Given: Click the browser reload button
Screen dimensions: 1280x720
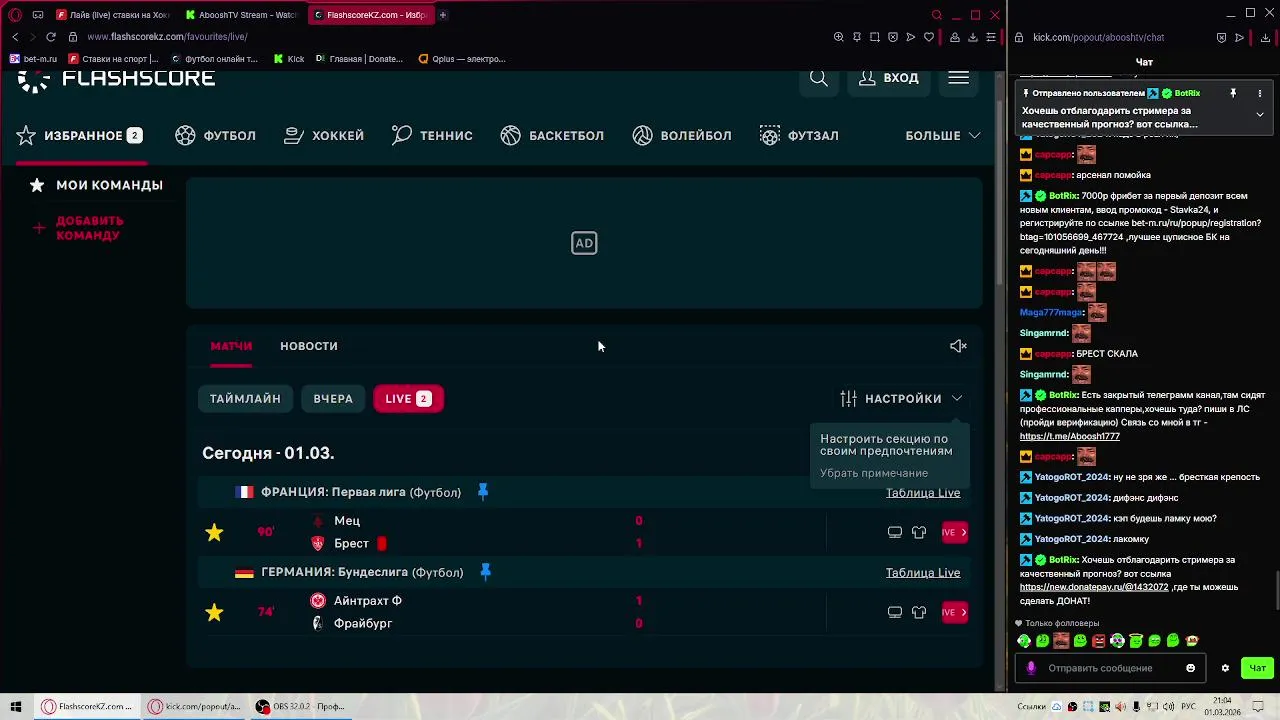Looking at the screenshot, I should coord(51,37).
